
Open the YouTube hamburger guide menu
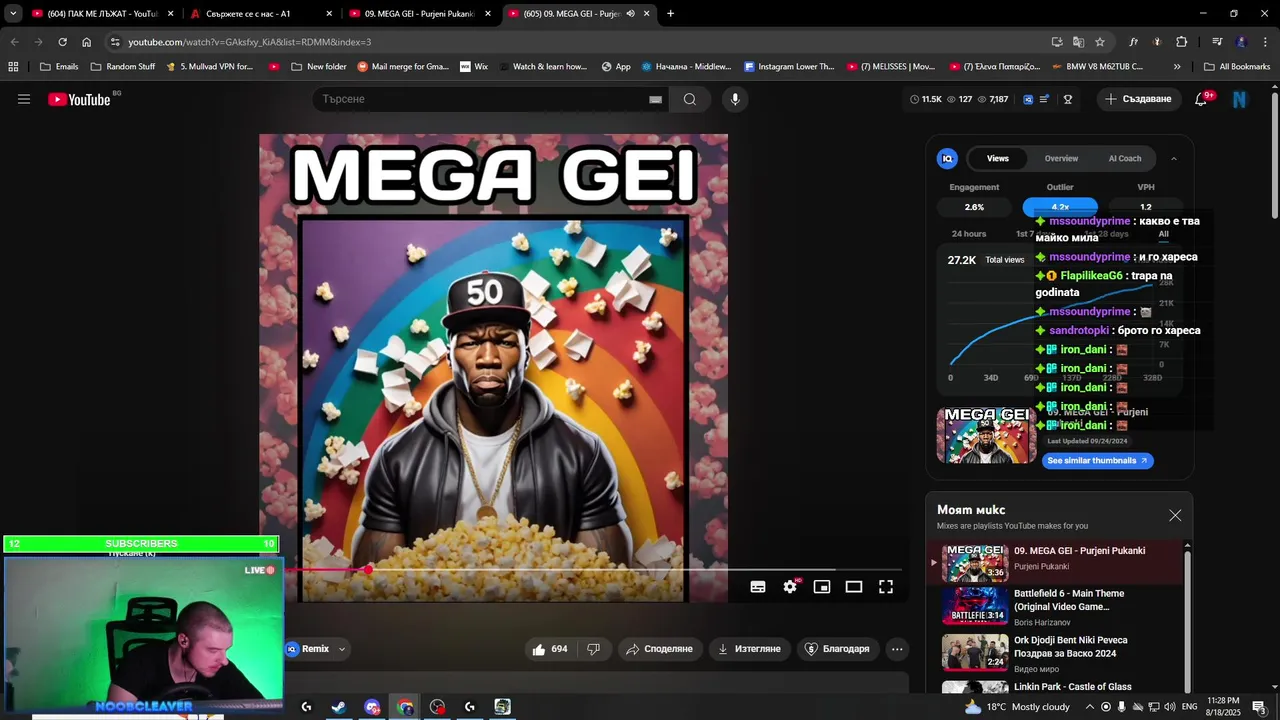[x=24, y=99]
